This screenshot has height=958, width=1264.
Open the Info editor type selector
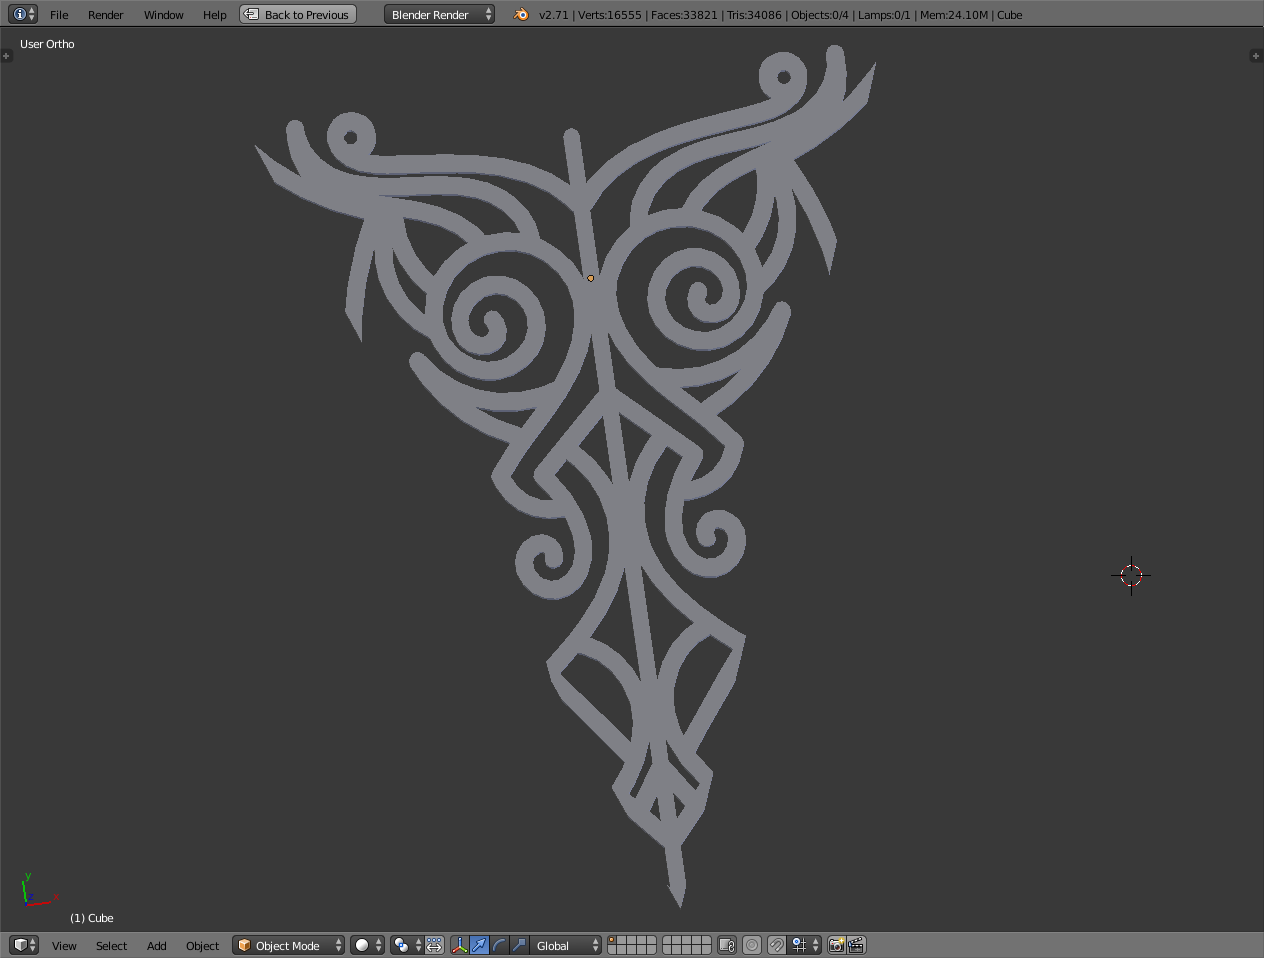click(23, 14)
